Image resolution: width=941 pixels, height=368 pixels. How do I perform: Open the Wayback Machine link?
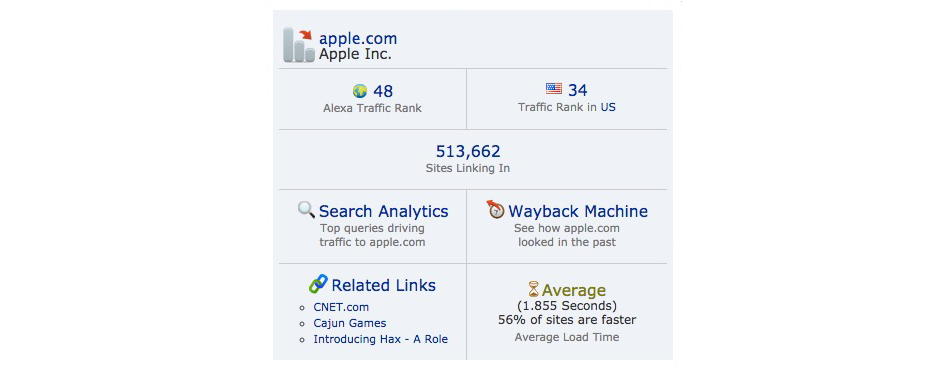click(x=578, y=211)
